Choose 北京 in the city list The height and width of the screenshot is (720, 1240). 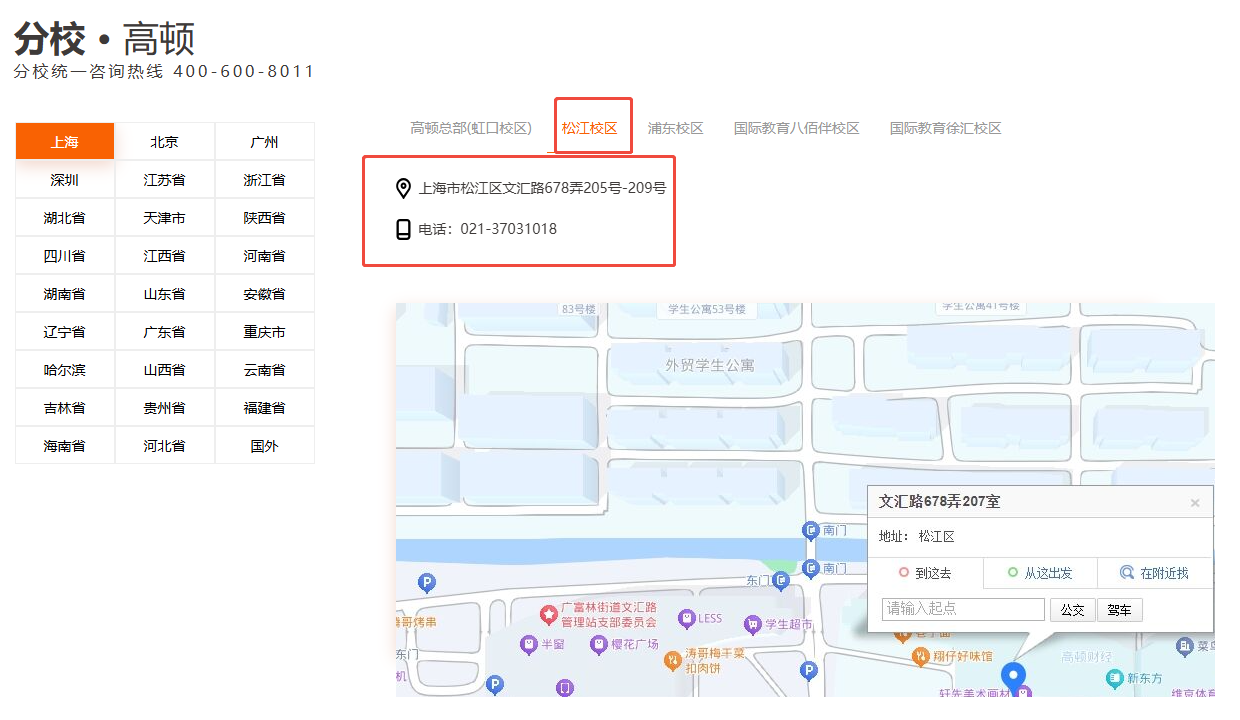pyautogui.click(x=165, y=142)
